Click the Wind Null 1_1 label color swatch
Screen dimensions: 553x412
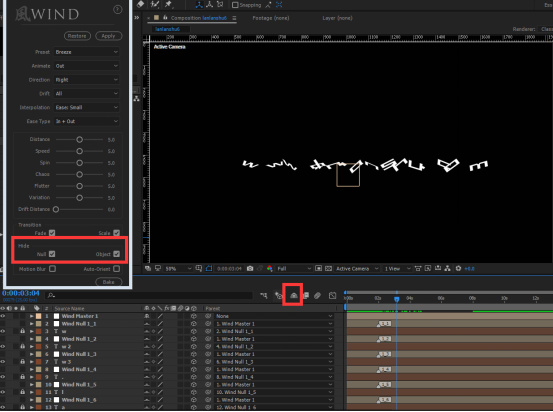tap(39, 324)
